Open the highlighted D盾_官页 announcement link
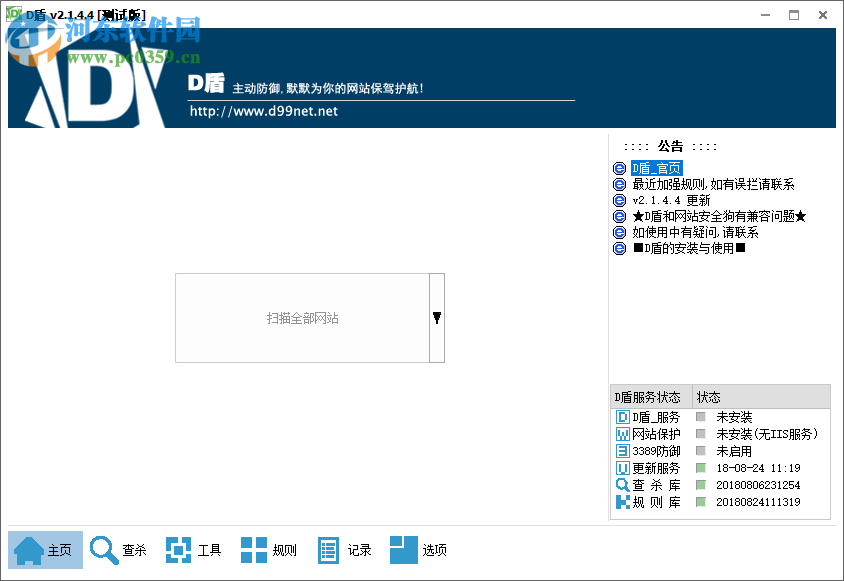Viewport: 844px width, 581px height. pos(656,168)
